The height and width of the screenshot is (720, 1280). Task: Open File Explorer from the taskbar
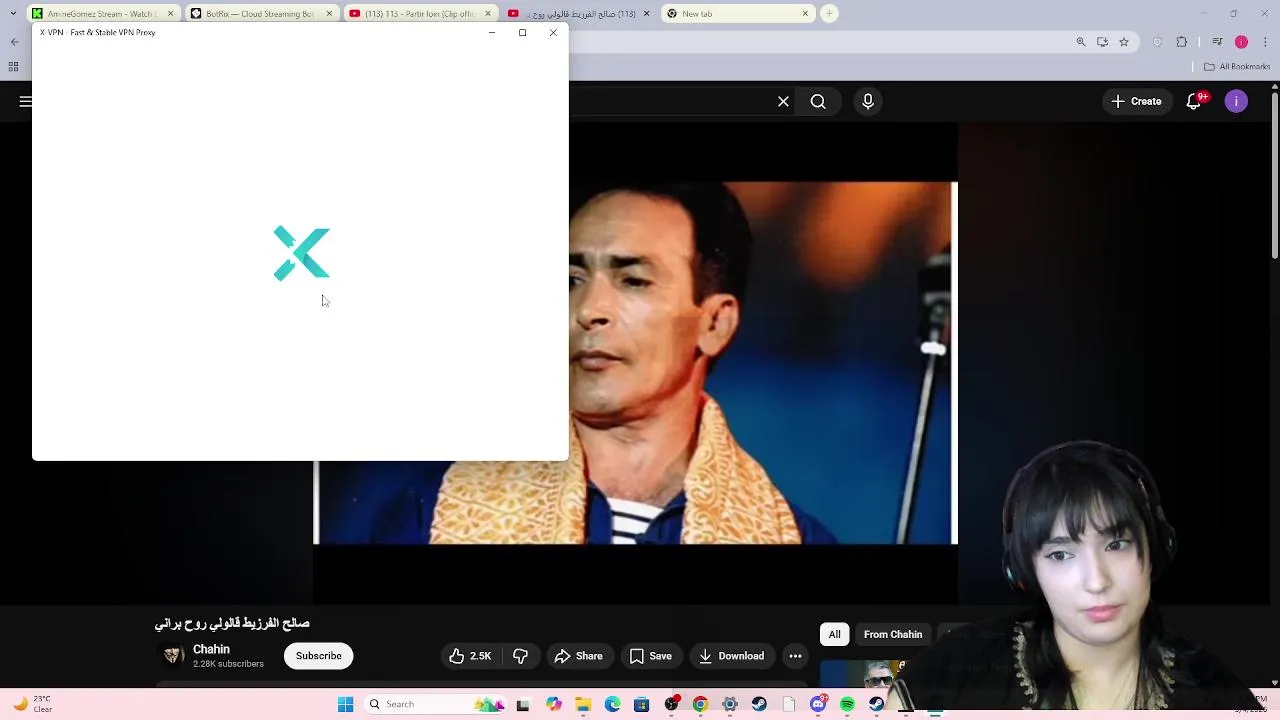pyautogui.click(x=583, y=704)
